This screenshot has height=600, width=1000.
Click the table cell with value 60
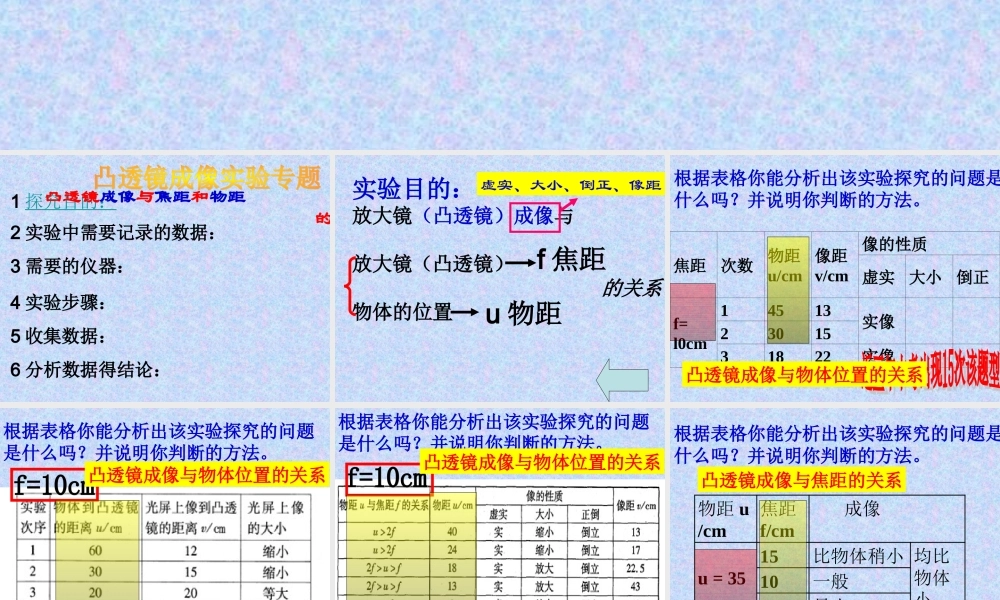point(95,550)
